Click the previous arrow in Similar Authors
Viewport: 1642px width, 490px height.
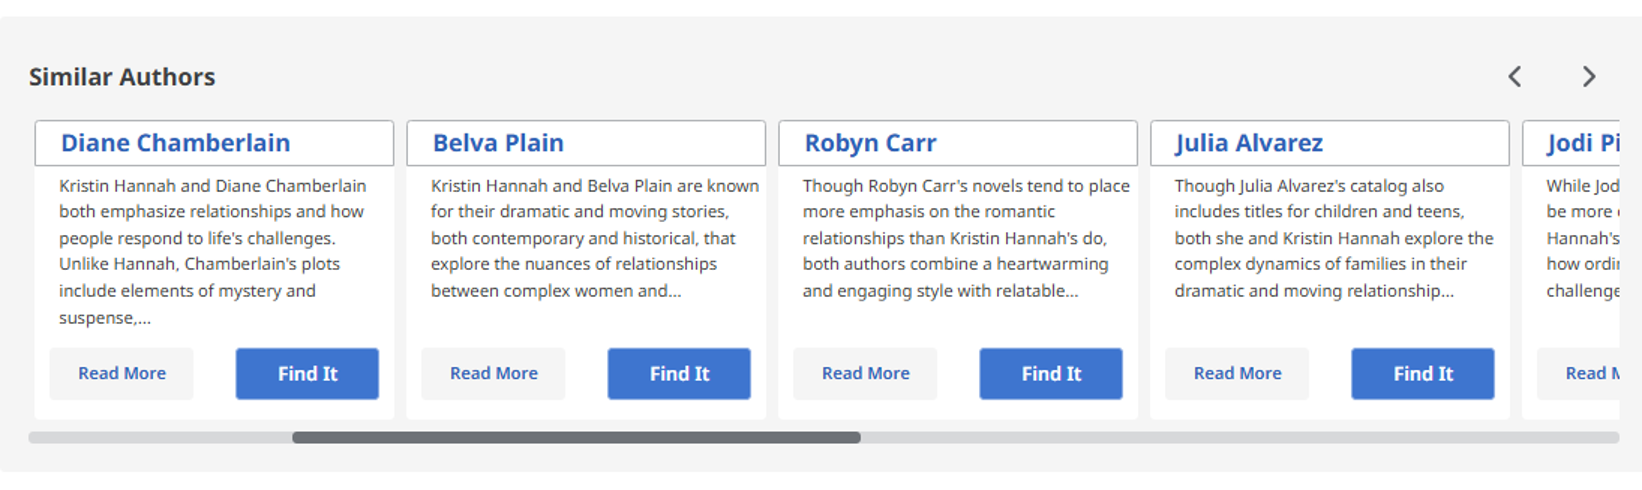tap(1515, 77)
